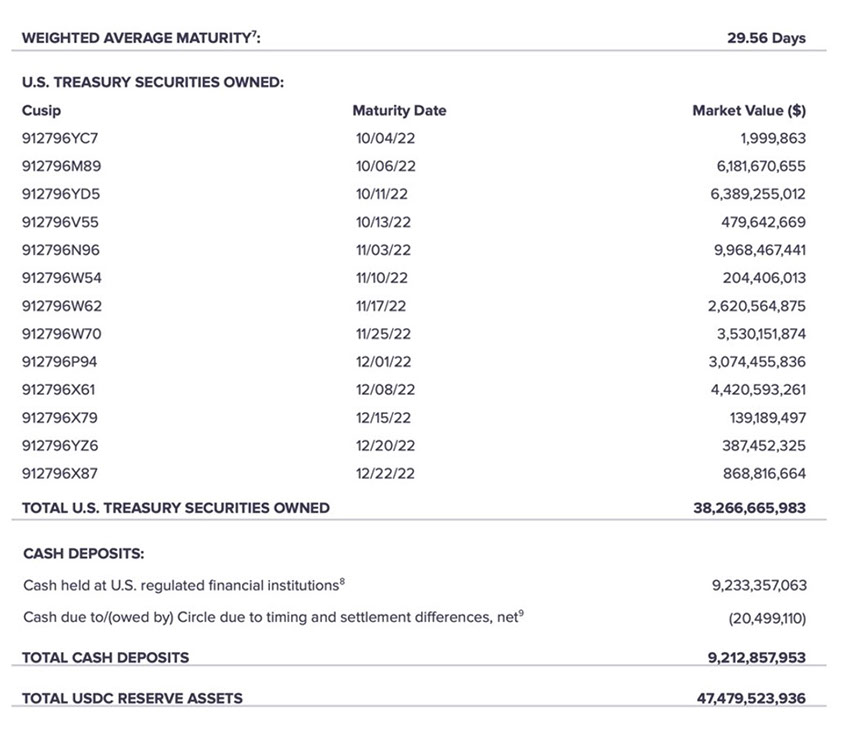This screenshot has width=851, height=730.
Task: Select Cusip 912796W70
Action: point(61,334)
